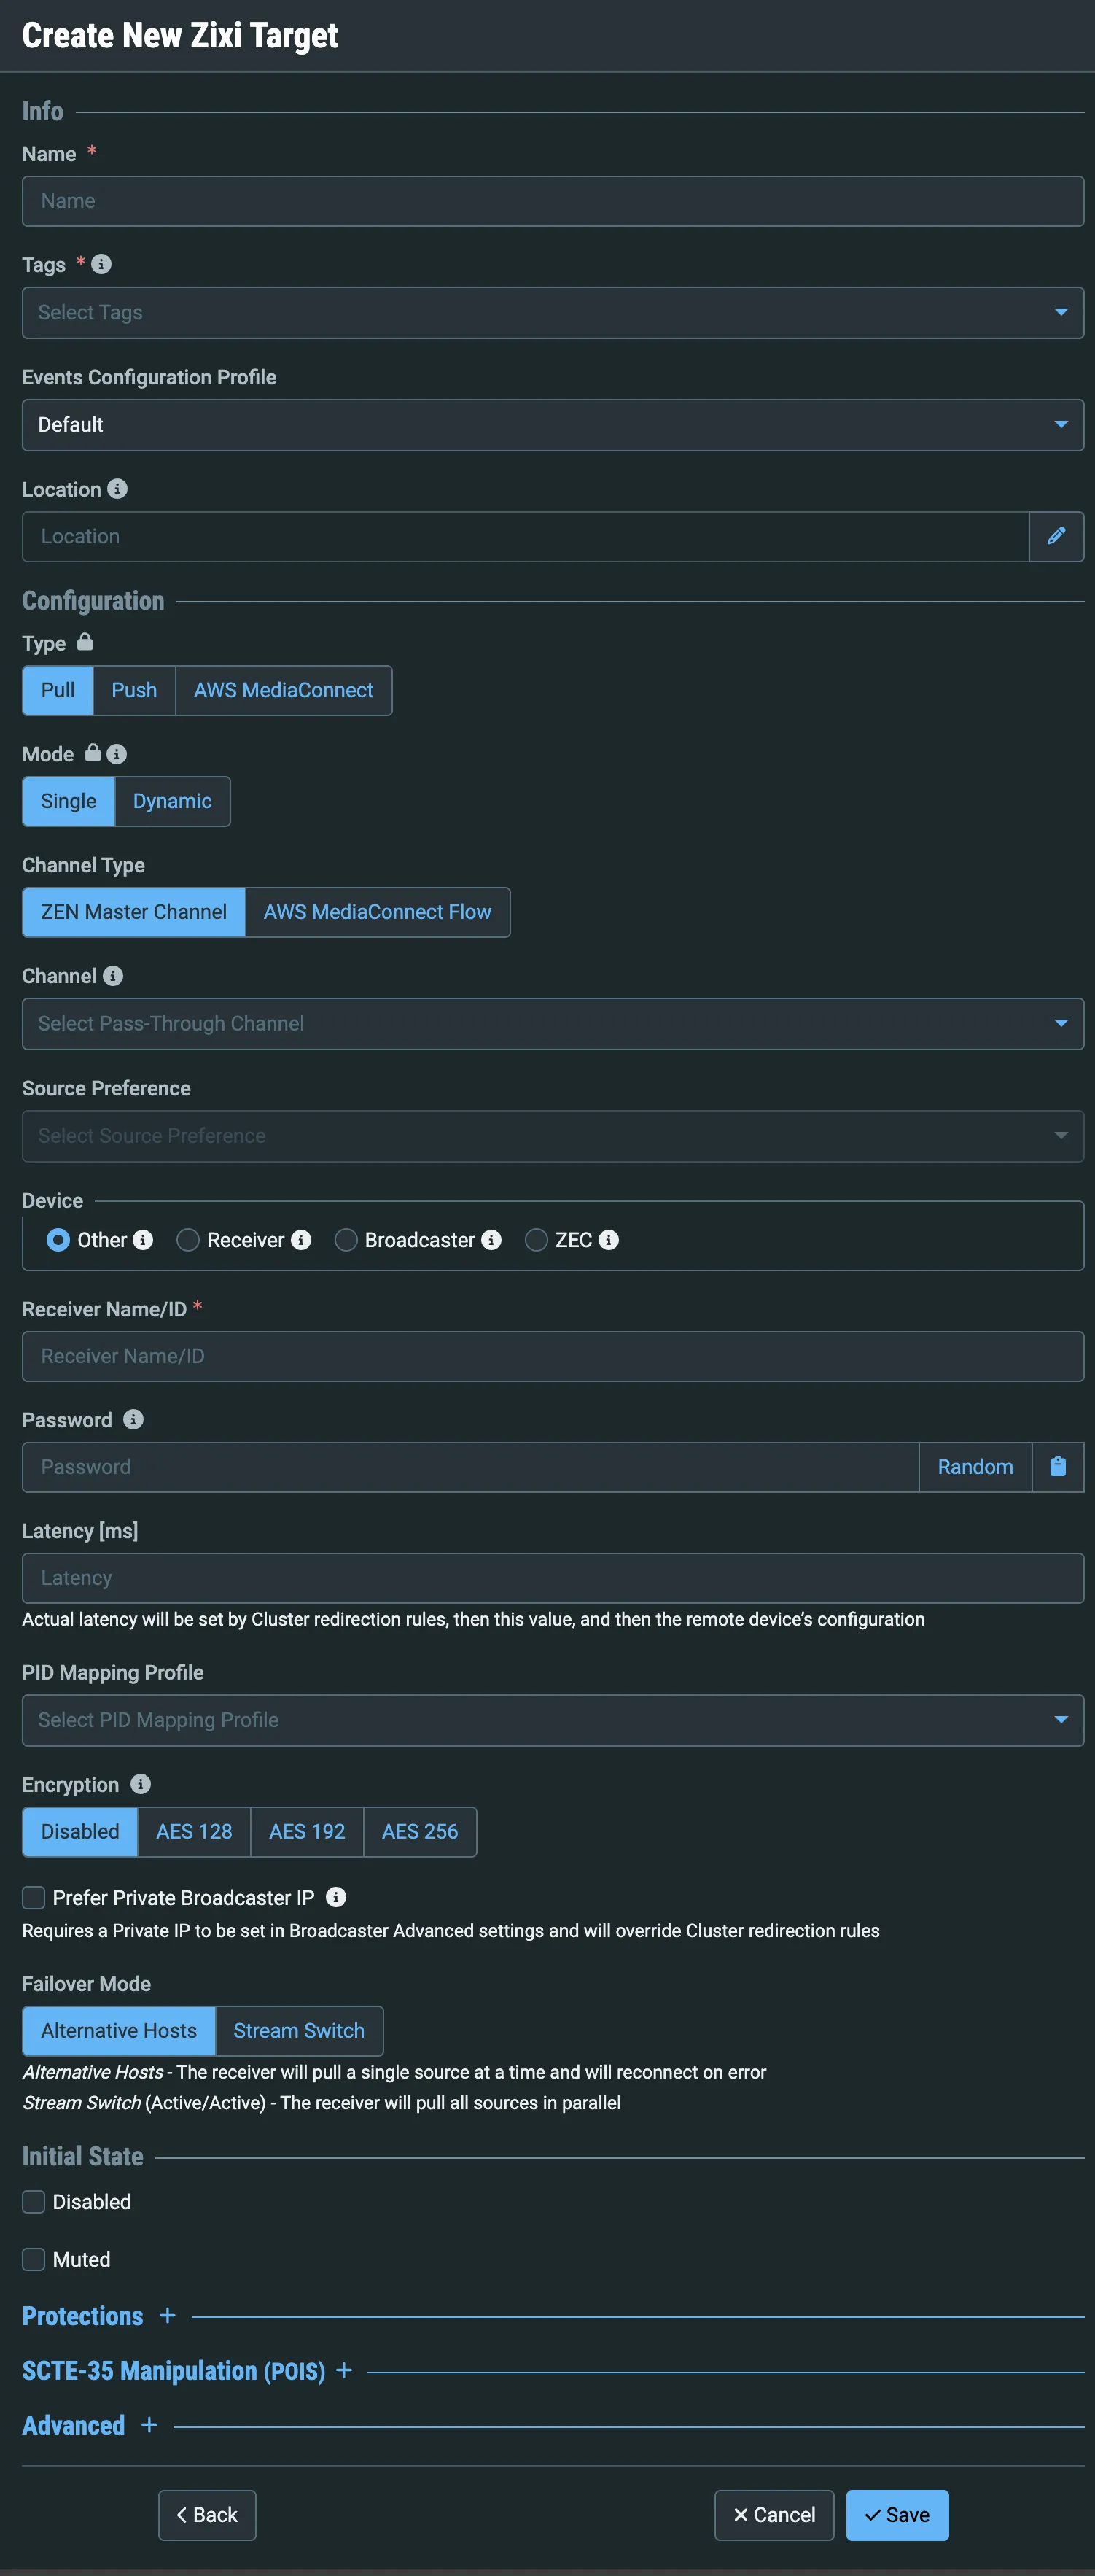This screenshot has width=1095, height=2576.
Task: Click the Location edit pencil icon
Action: [x=1056, y=537]
